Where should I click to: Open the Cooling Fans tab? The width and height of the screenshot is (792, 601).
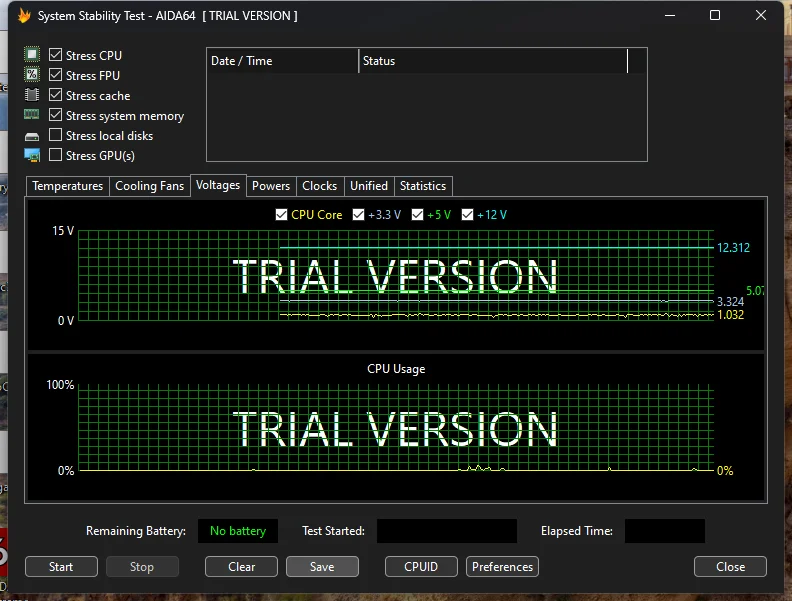click(x=149, y=186)
